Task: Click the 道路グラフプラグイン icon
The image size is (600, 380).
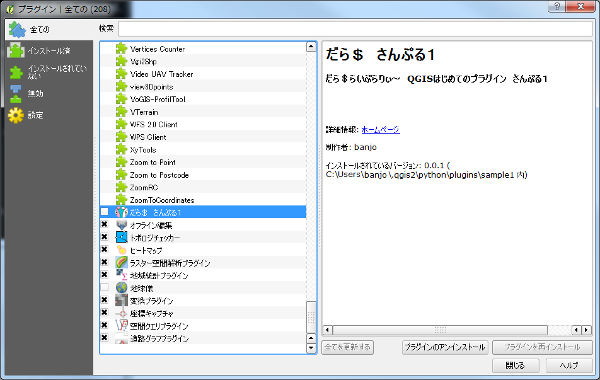Action: pos(121,338)
